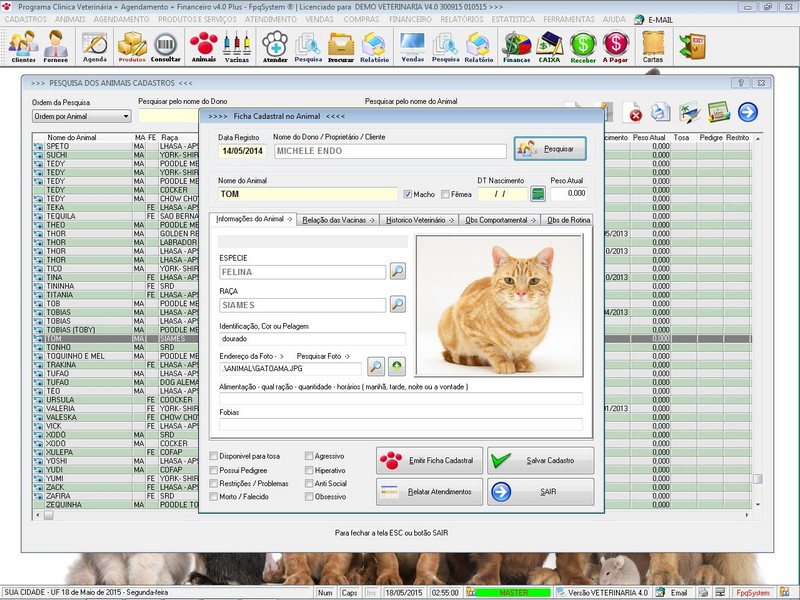
Task: Click the Pesquisar Foto magnifier icon
Action: [376, 366]
